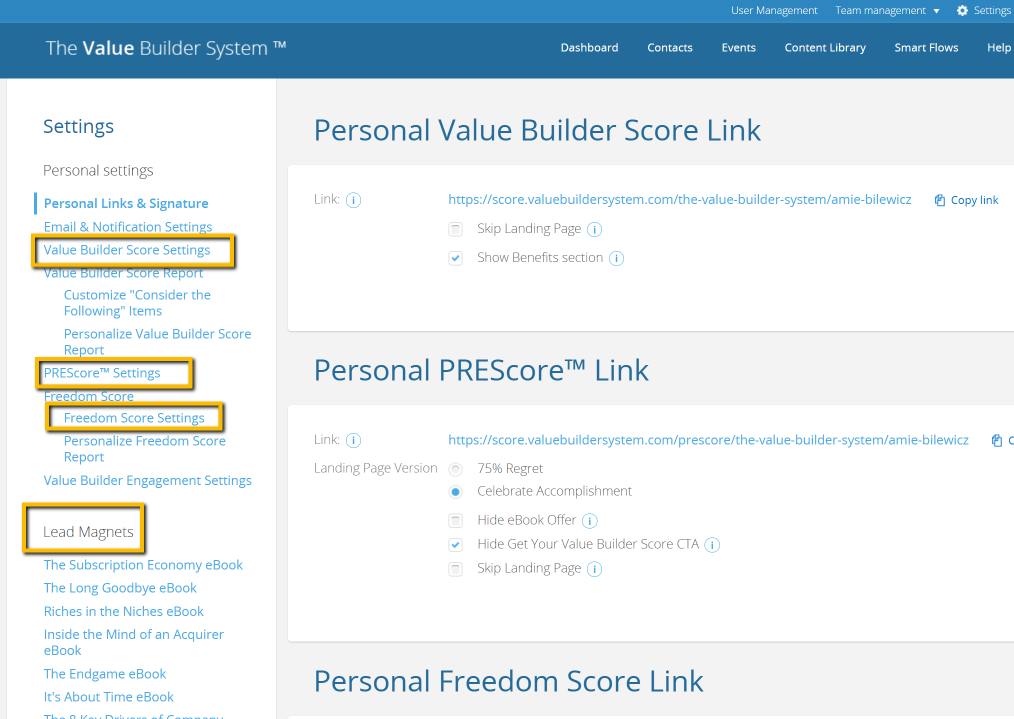This screenshot has height=719, width=1014.
Task: Open The Subscription Economy eBook settings
Action: click(143, 564)
